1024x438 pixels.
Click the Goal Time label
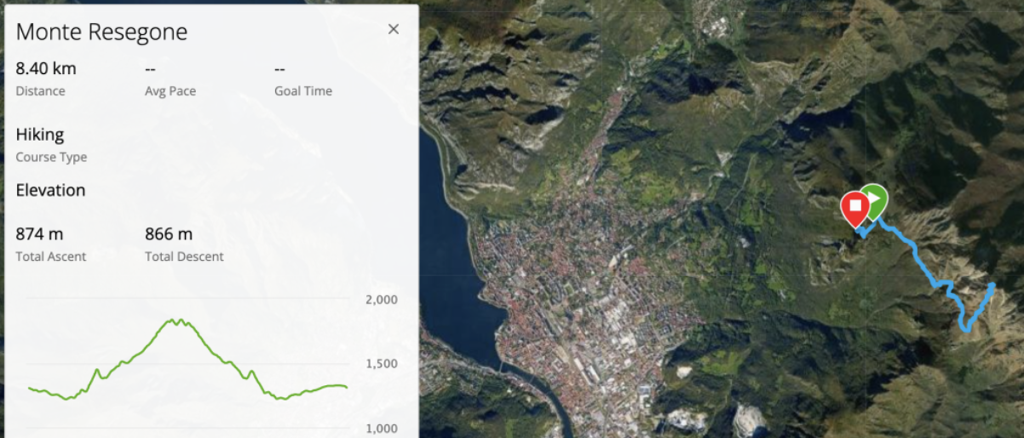point(303,91)
